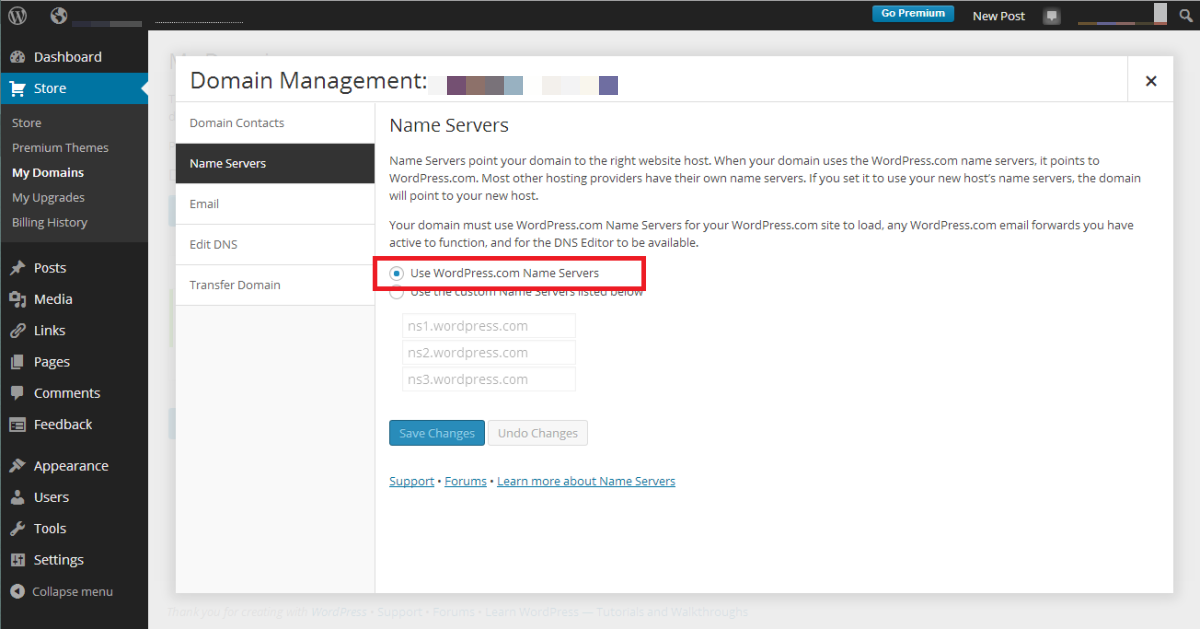Open Billing History in the sidebar
The width and height of the screenshot is (1200, 629).
pos(50,223)
